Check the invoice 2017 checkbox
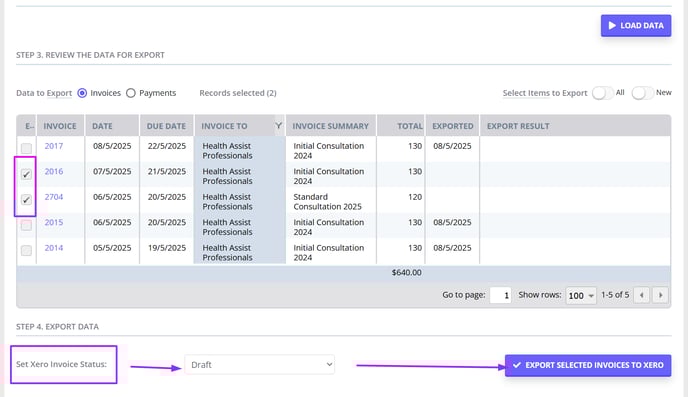 click(x=26, y=148)
